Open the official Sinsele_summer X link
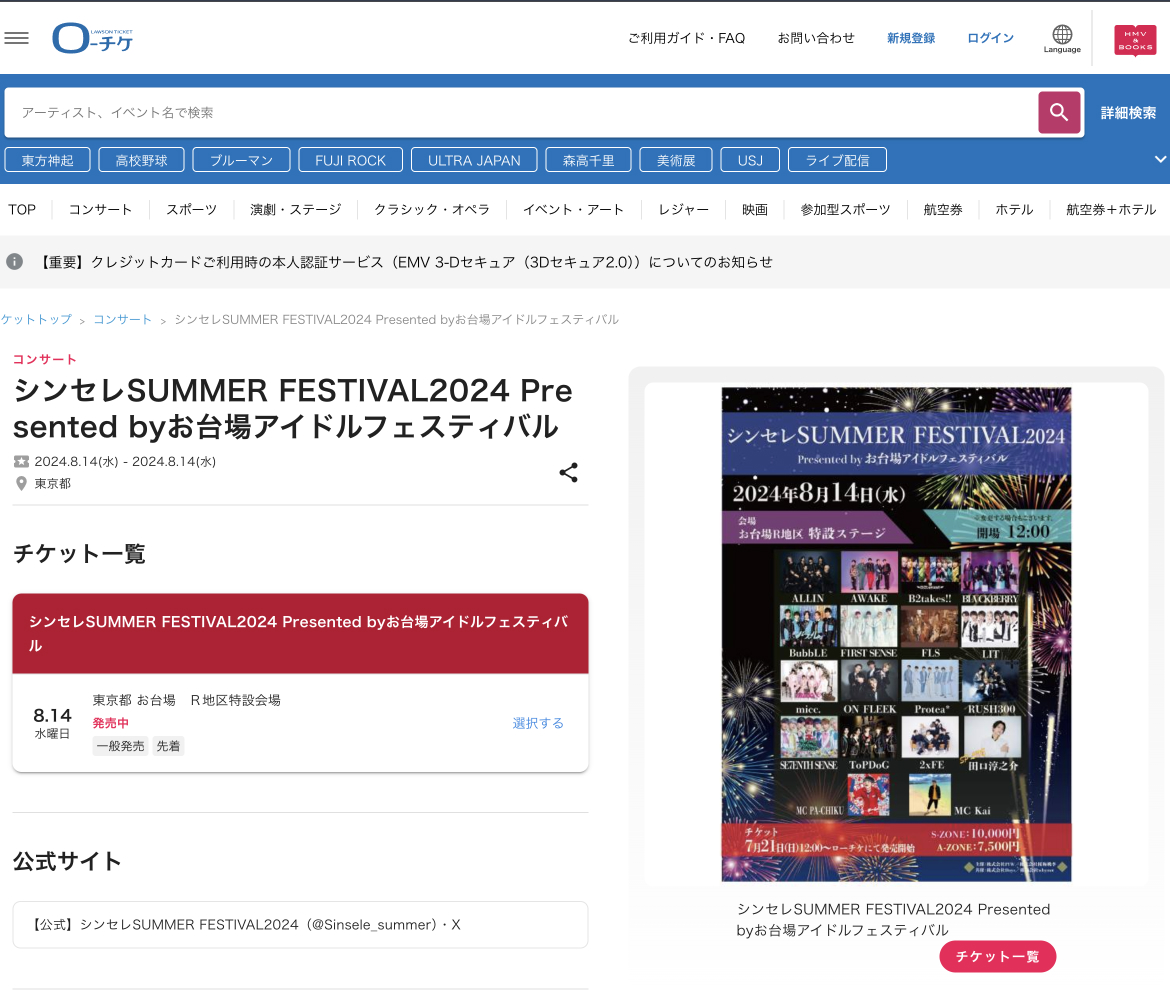The height and width of the screenshot is (994, 1170). point(300,925)
